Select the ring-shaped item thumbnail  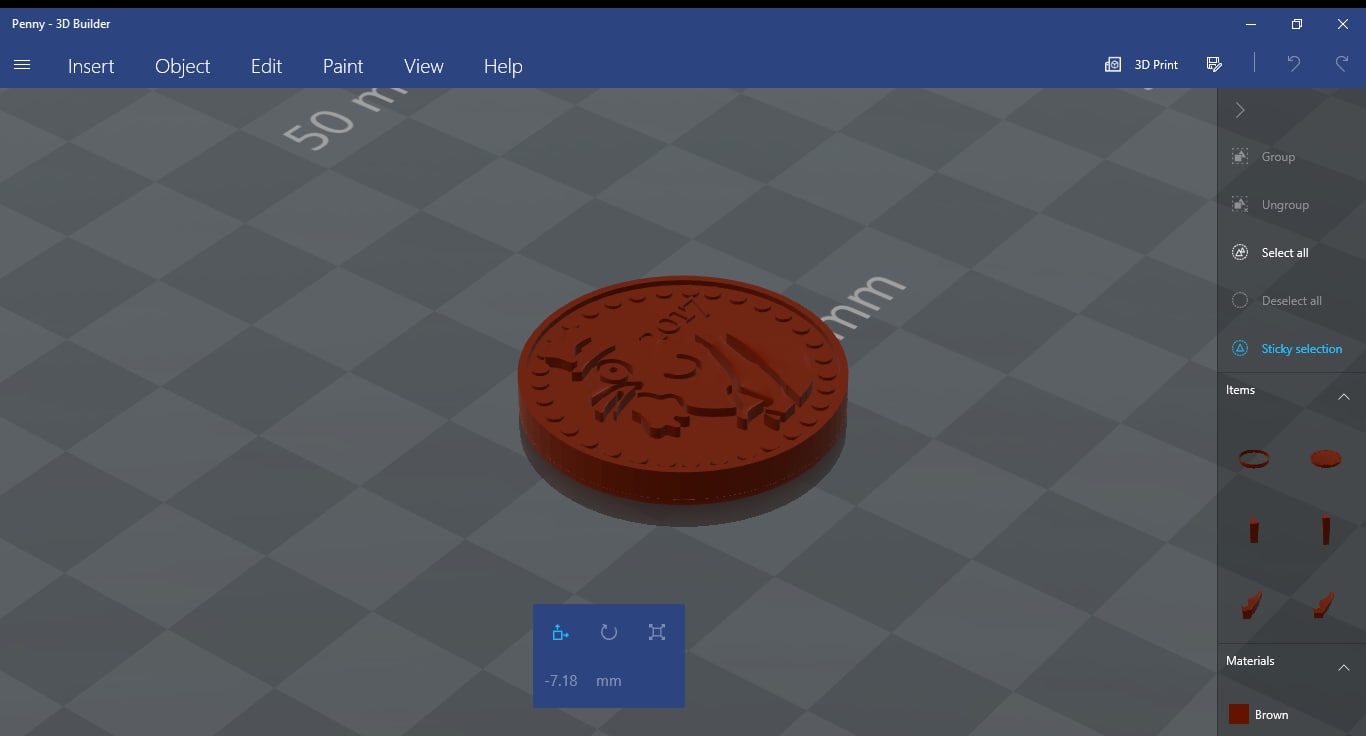point(1254,459)
